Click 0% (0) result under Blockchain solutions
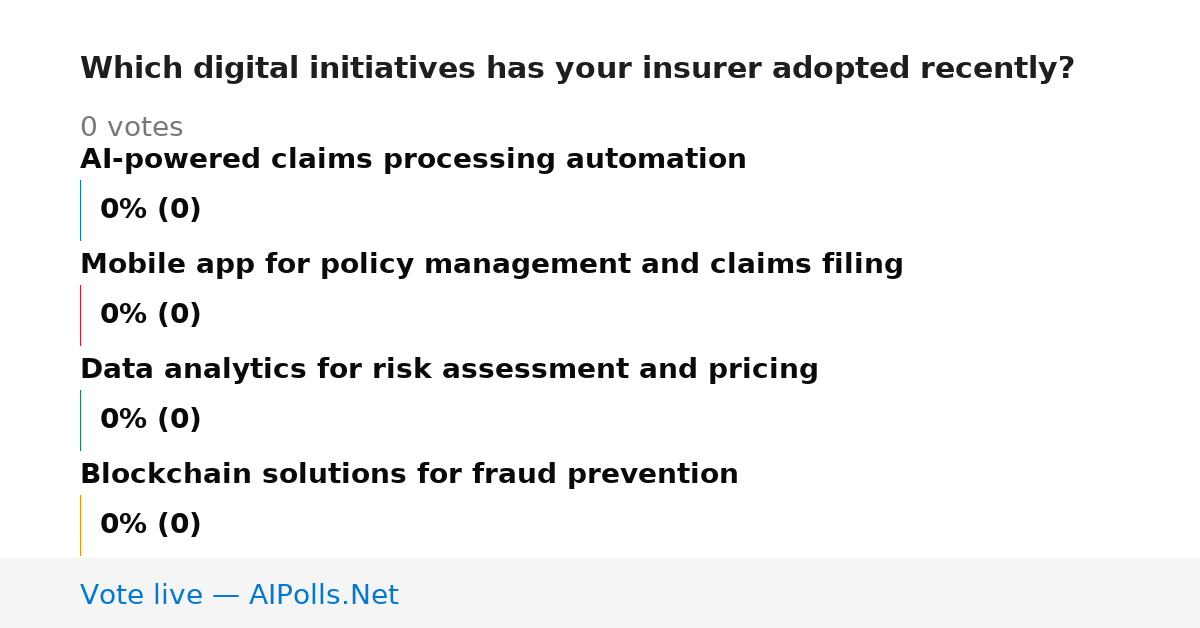The image size is (1200, 628). [150, 525]
